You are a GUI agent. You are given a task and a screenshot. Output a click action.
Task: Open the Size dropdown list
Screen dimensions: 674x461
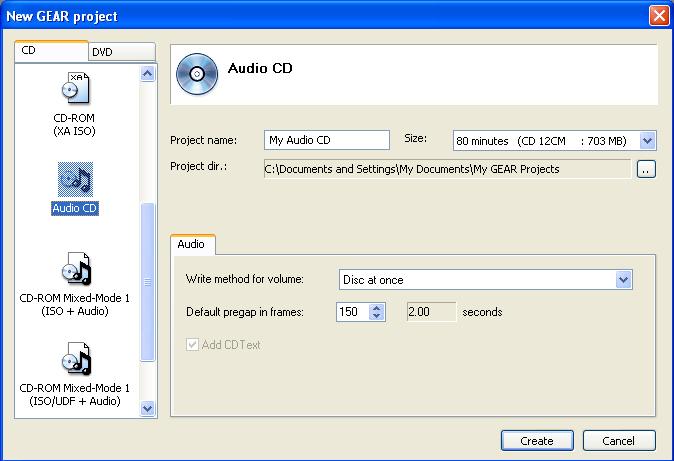point(647,141)
